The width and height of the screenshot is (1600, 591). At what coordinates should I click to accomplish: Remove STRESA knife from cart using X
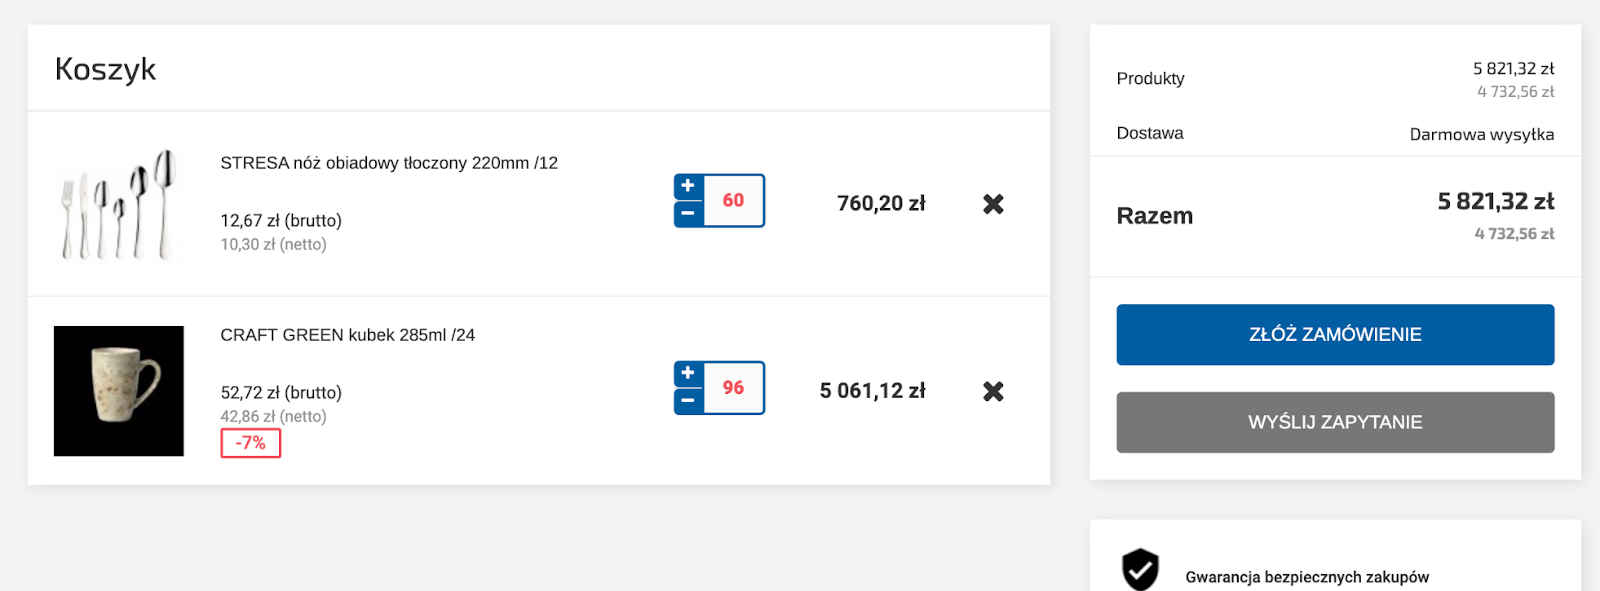point(993,204)
